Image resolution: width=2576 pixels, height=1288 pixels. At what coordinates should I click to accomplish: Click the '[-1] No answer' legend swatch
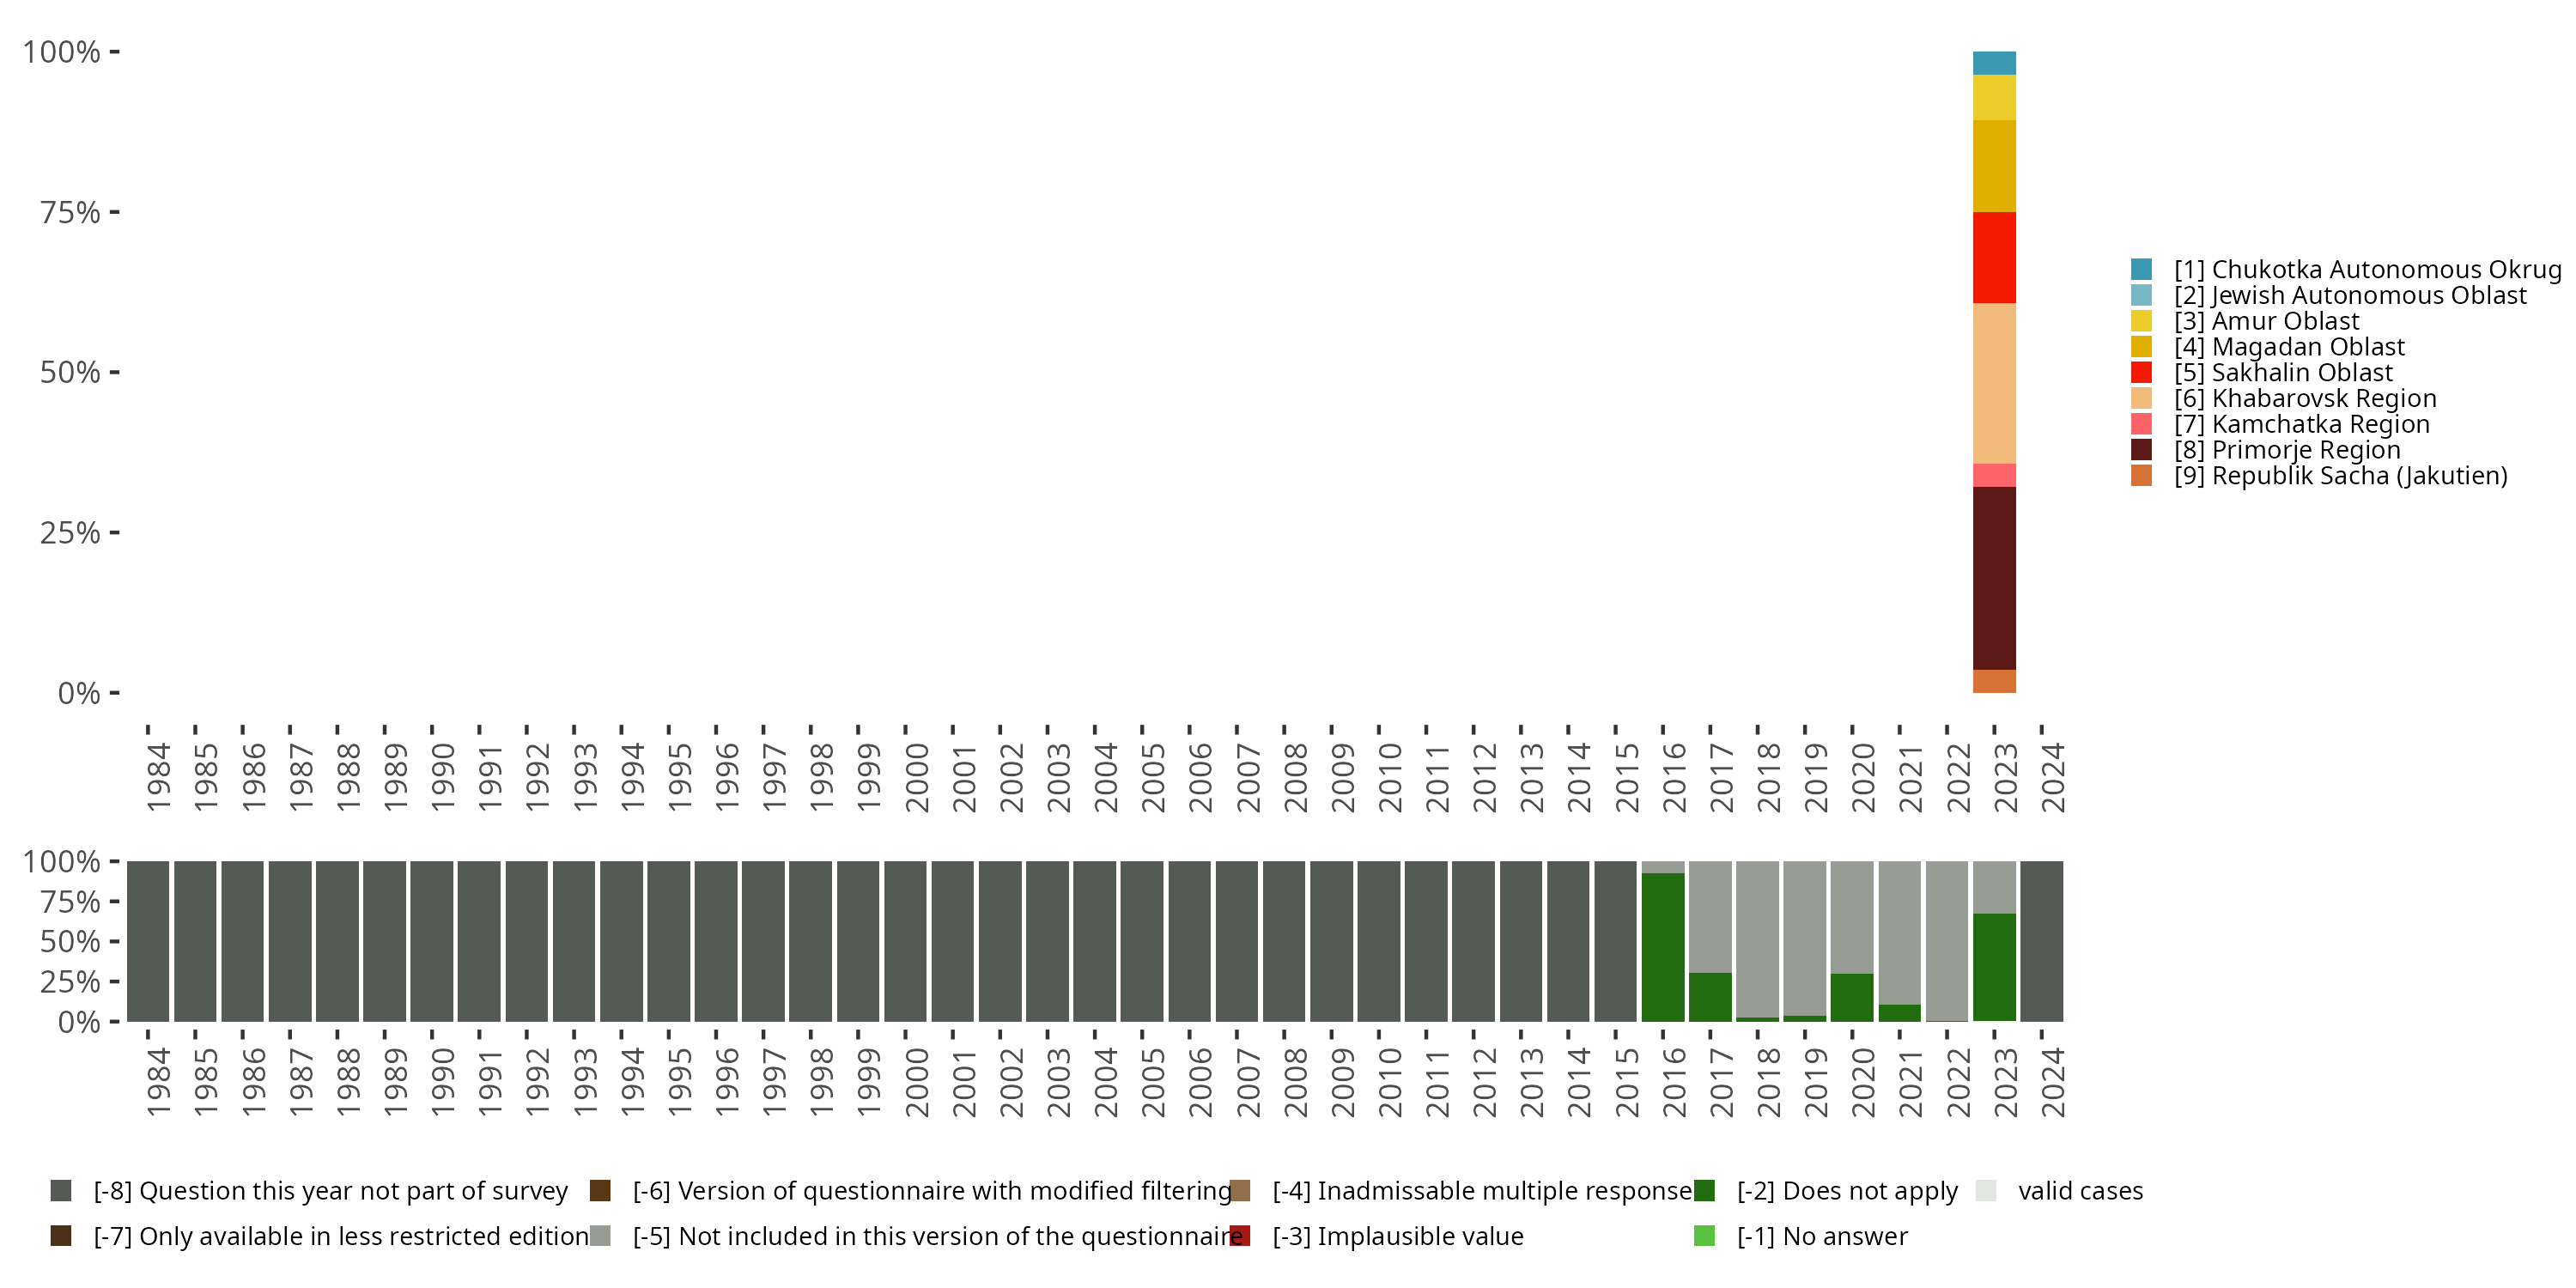pos(1705,1236)
